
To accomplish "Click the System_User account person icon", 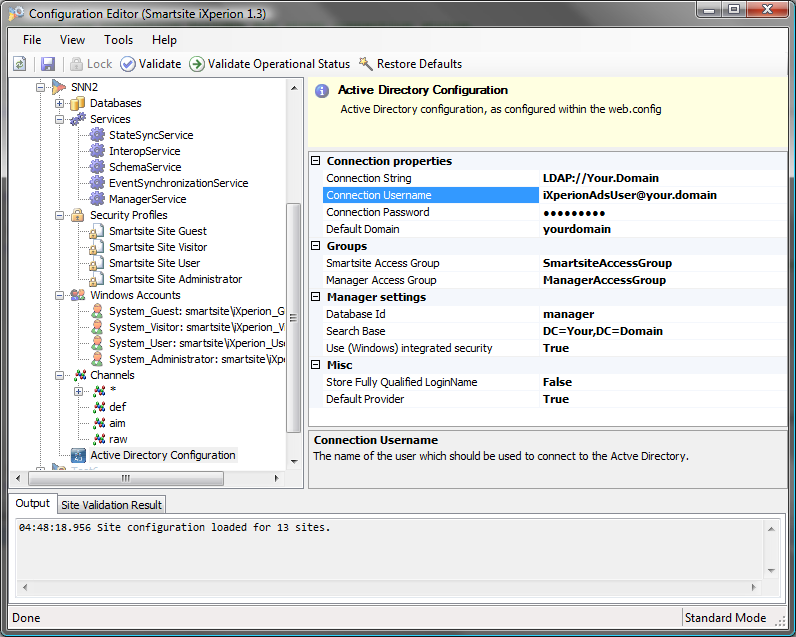I will tap(97, 343).
